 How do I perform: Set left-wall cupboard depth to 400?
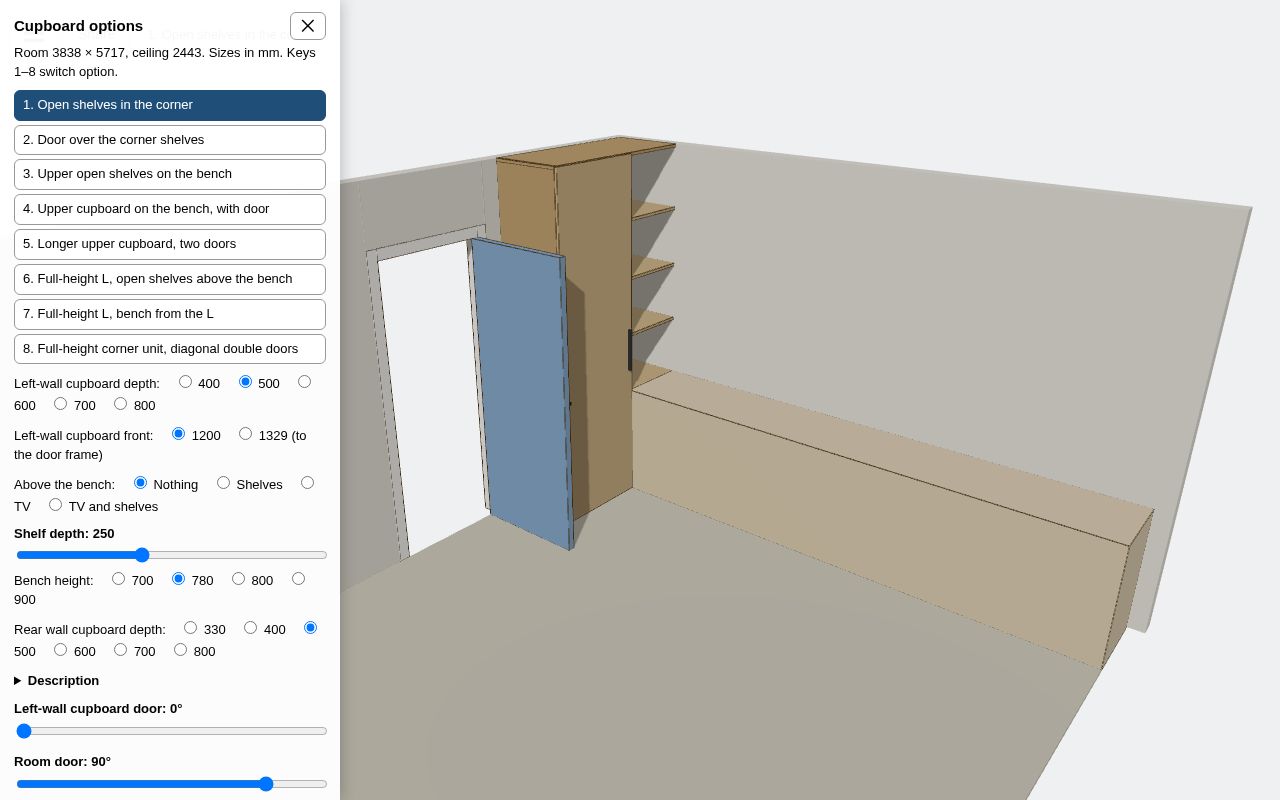click(x=185, y=382)
